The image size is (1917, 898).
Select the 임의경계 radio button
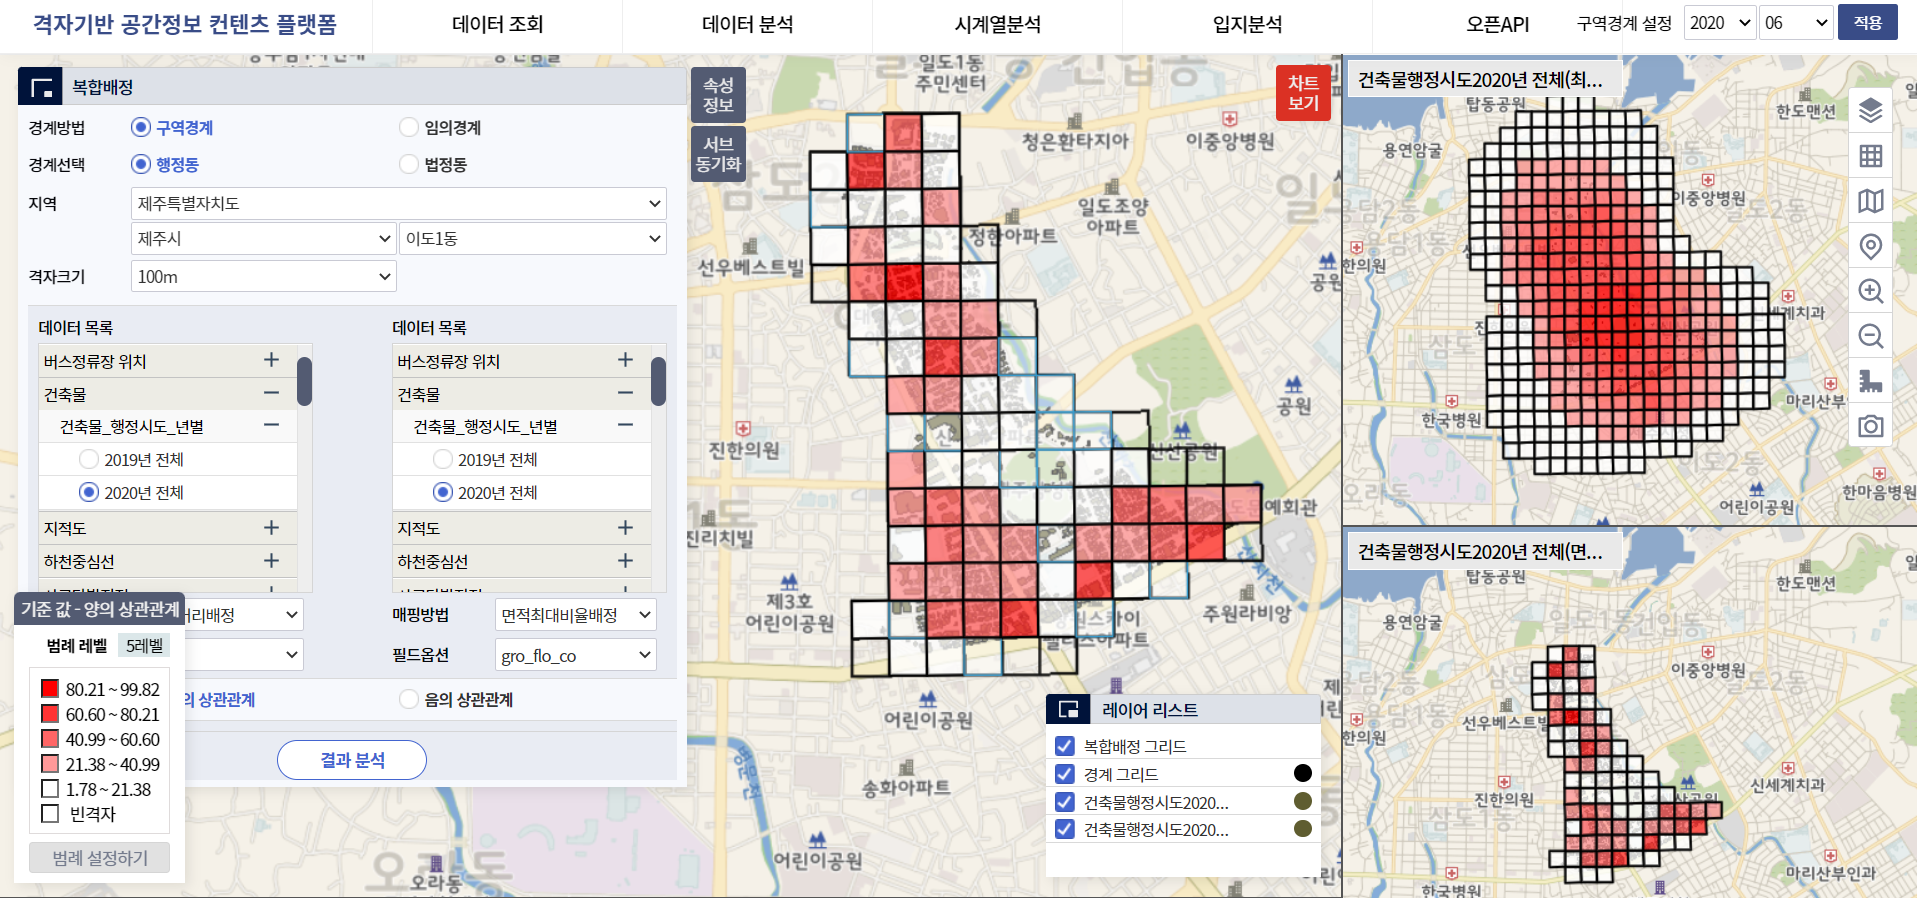409,128
